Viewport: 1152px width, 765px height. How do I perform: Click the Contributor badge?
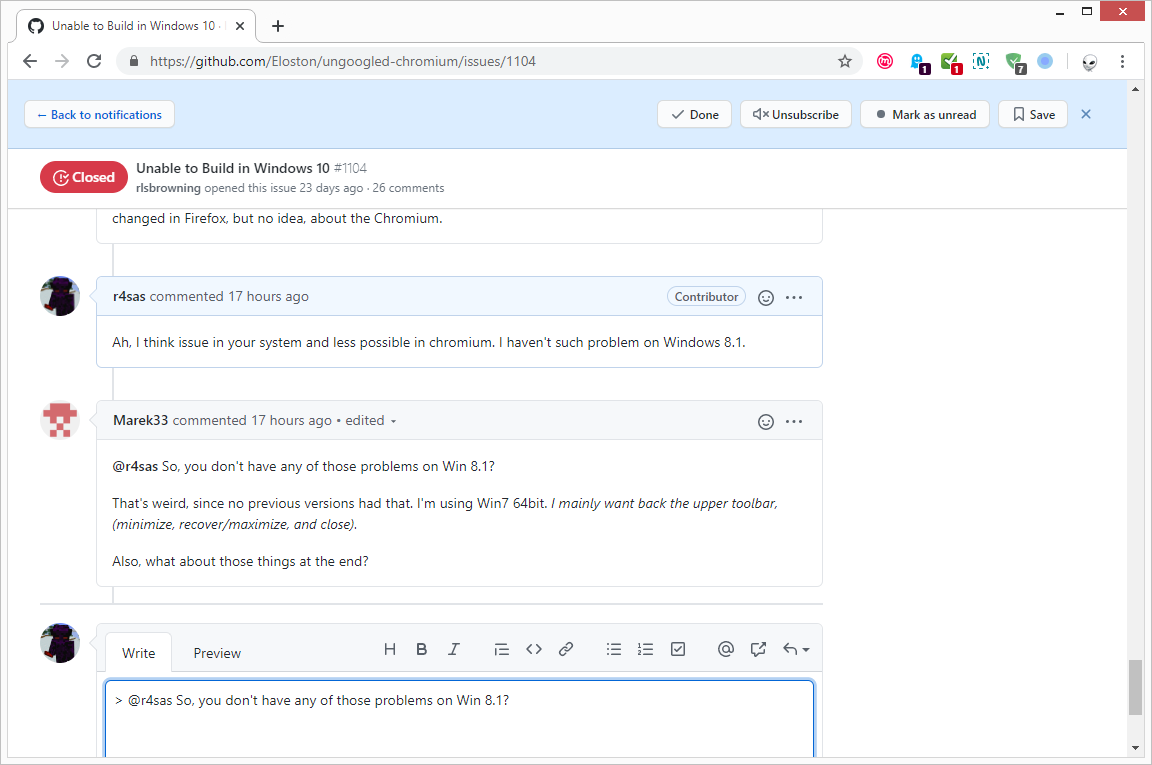pyautogui.click(x=706, y=297)
